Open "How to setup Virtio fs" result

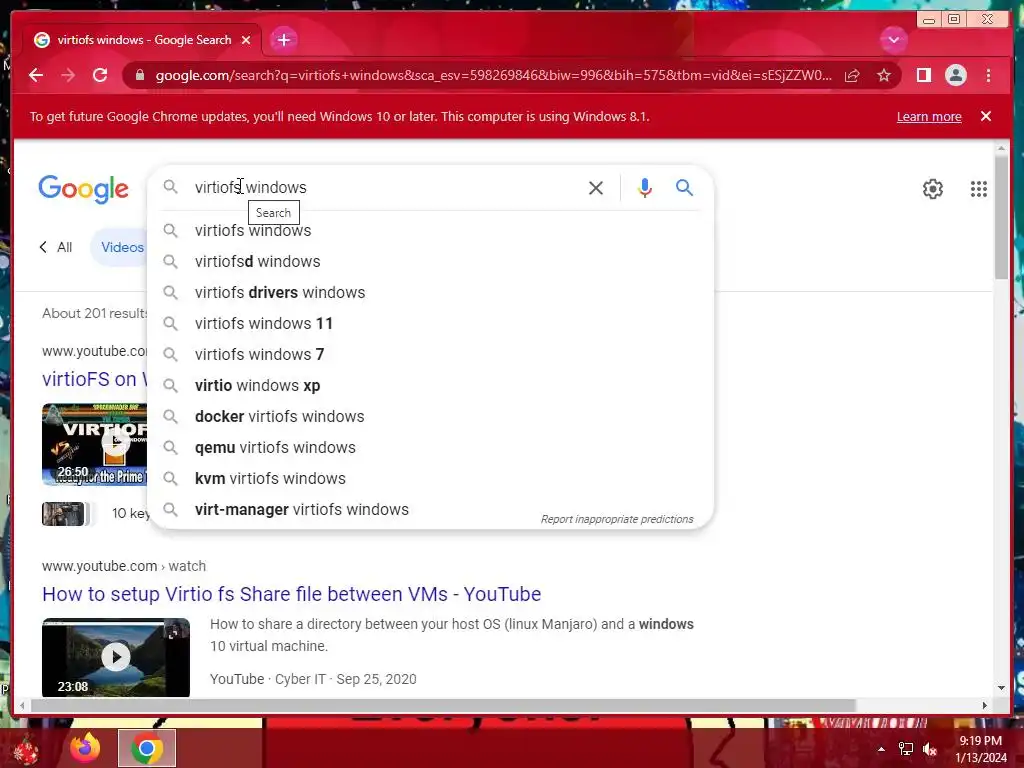point(291,594)
